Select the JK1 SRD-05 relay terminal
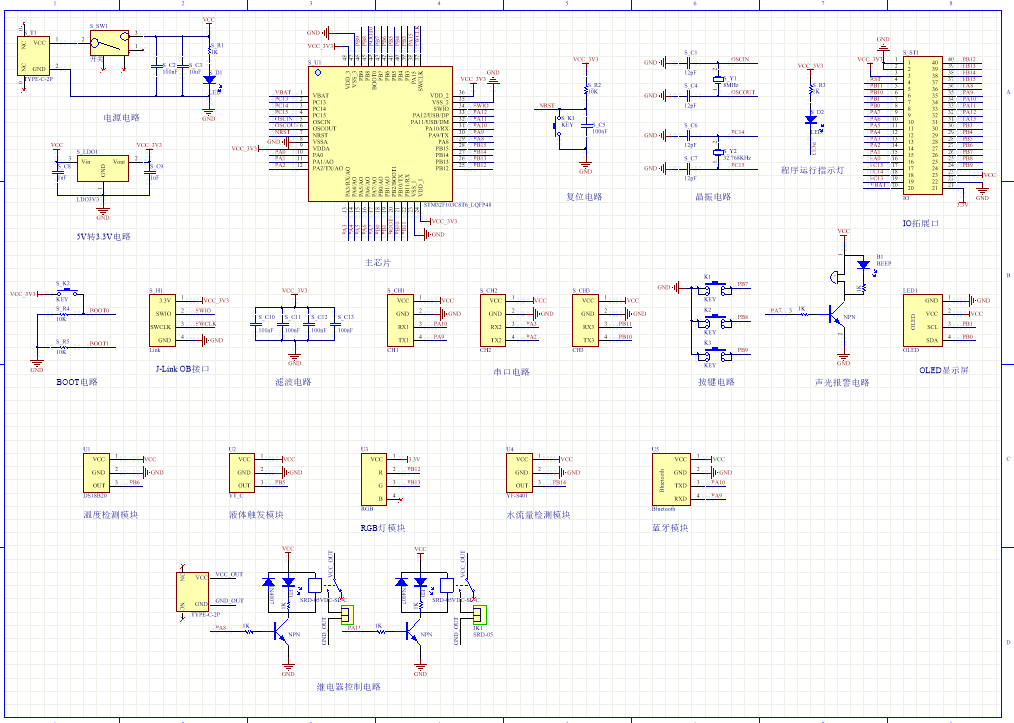1014x723 pixels. click(479, 614)
